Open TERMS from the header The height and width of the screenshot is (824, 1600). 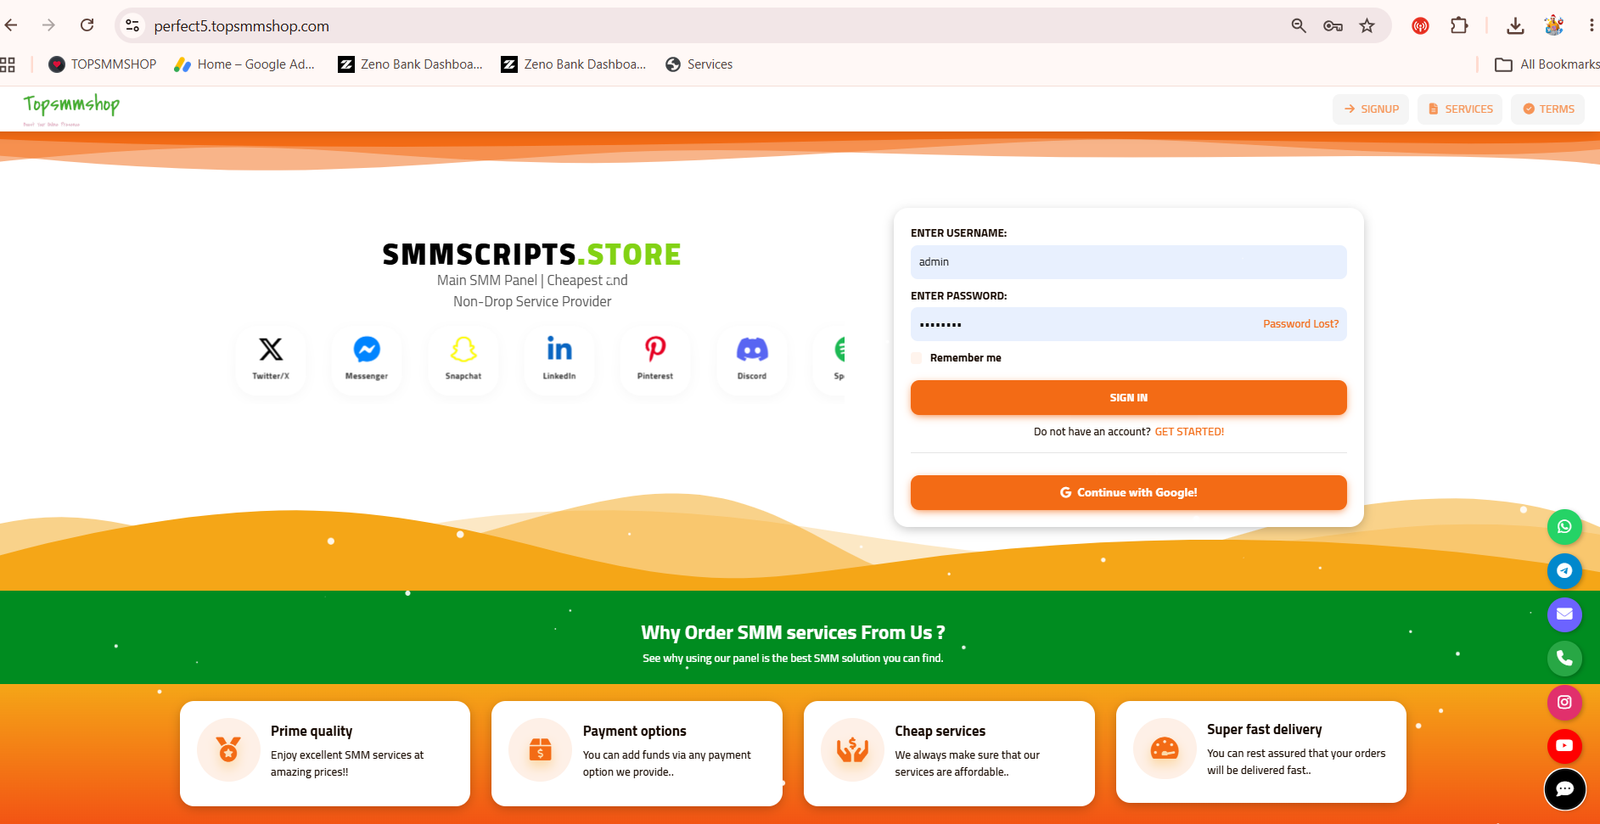1548,109
